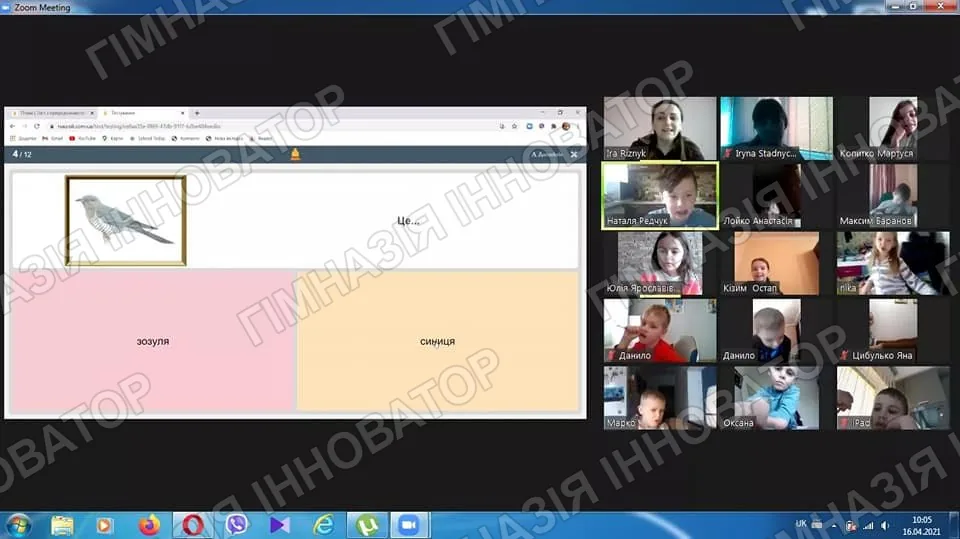This screenshot has height=539, width=960.
Task: Select Ira Riznyk video tile
Action: click(x=660, y=128)
